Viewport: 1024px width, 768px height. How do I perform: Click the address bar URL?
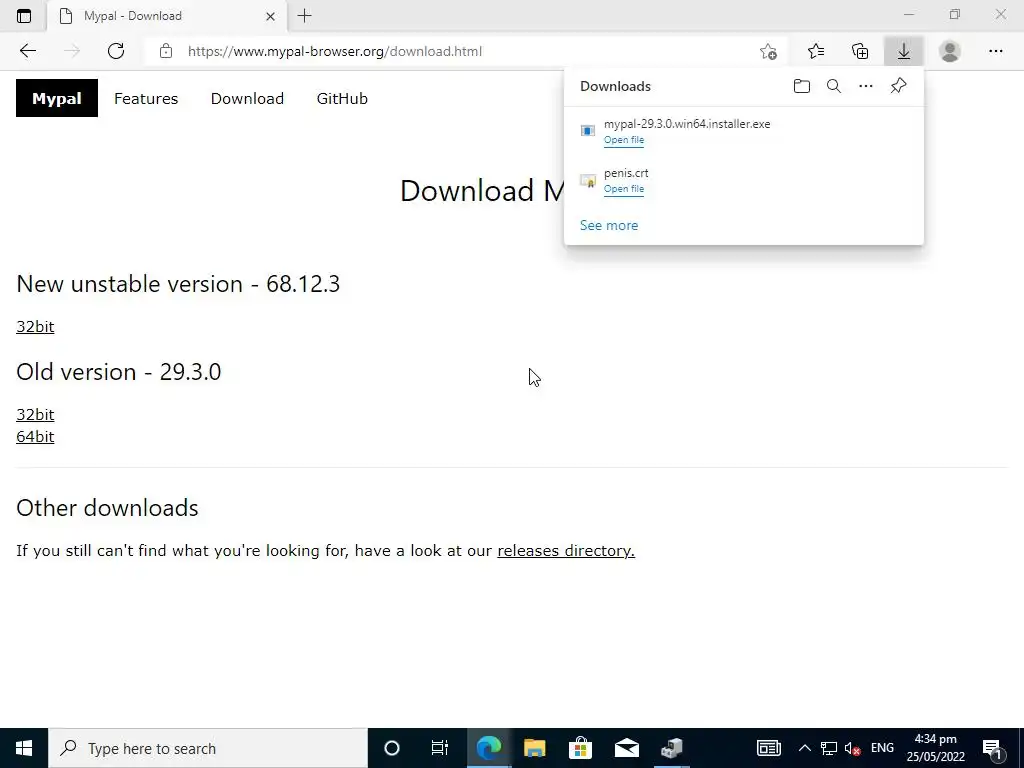(x=334, y=51)
